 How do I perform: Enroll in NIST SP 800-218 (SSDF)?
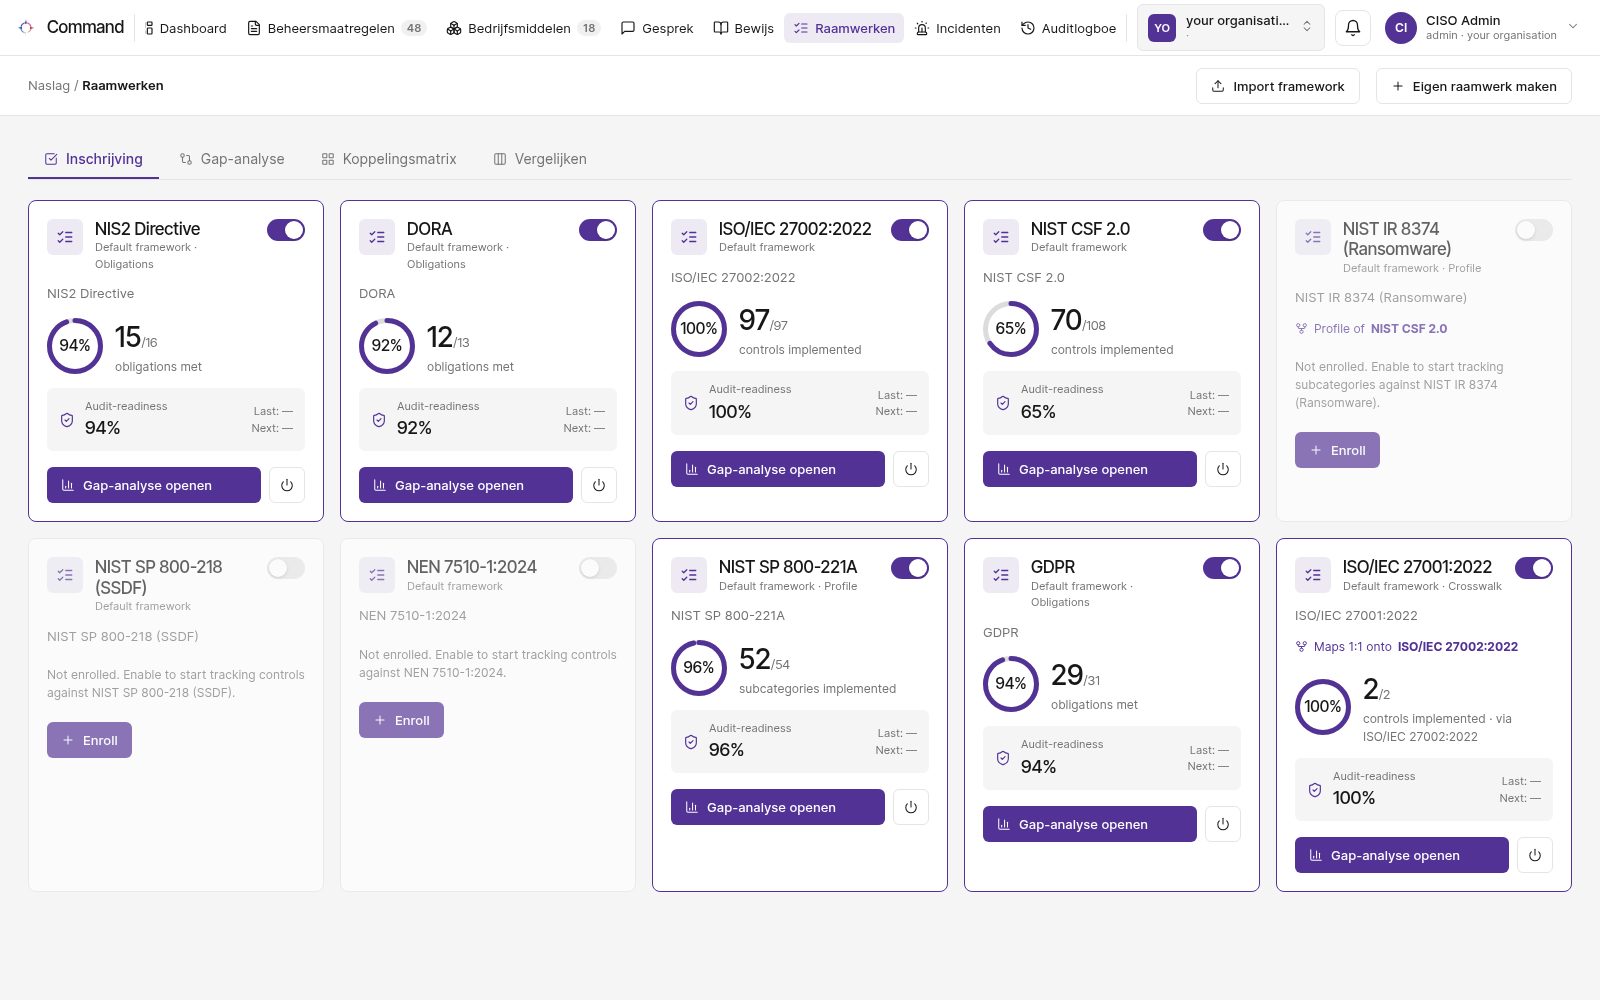90,740
